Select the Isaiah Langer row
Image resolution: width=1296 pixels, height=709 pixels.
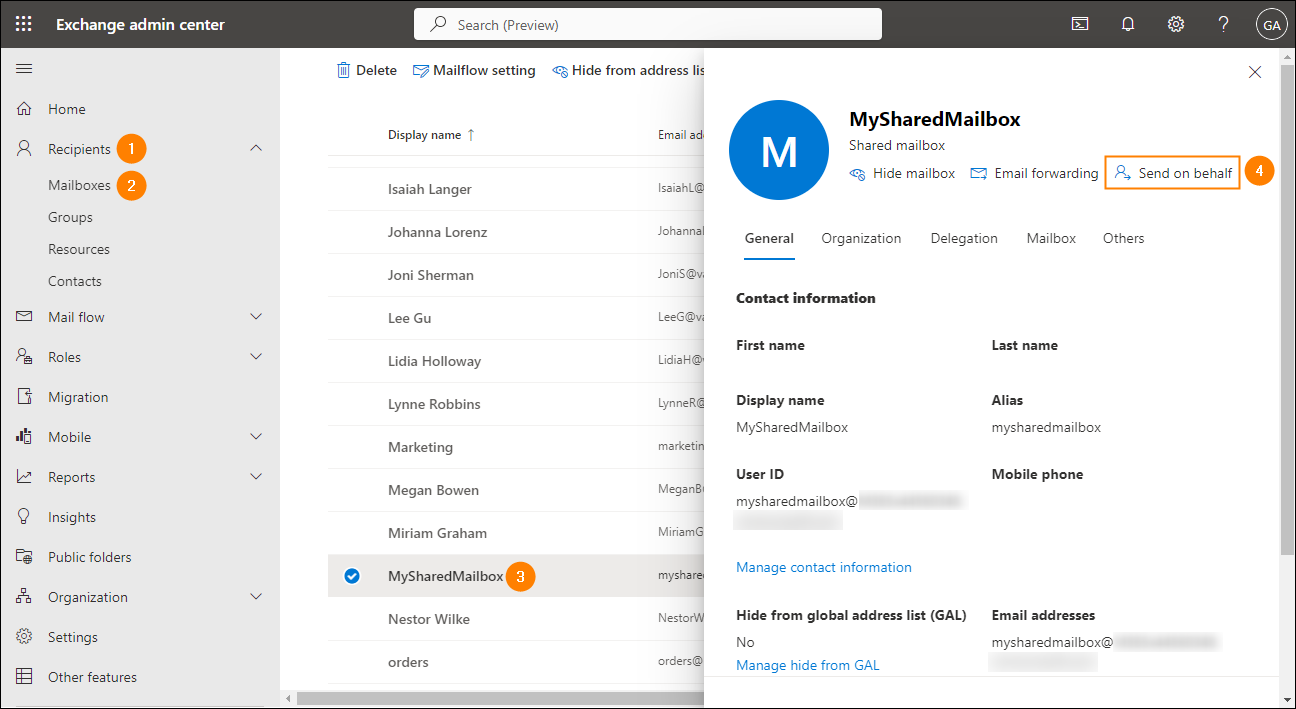(516, 189)
